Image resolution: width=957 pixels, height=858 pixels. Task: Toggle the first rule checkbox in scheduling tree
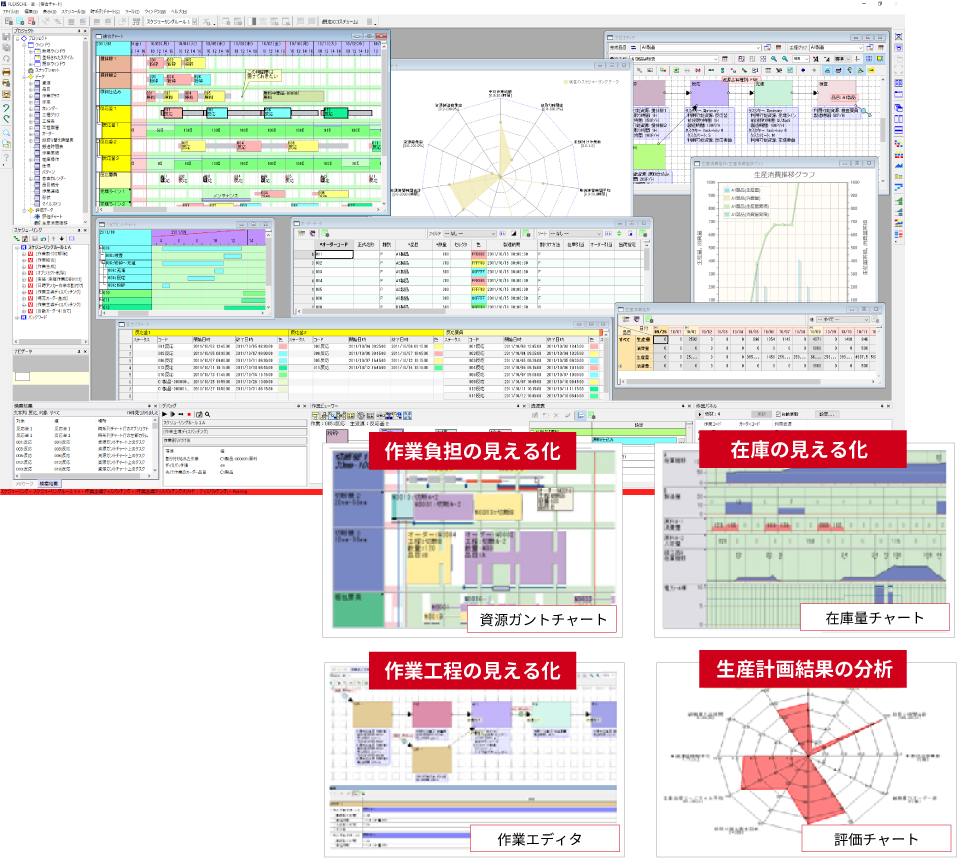pyautogui.click(x=31, y=255)
